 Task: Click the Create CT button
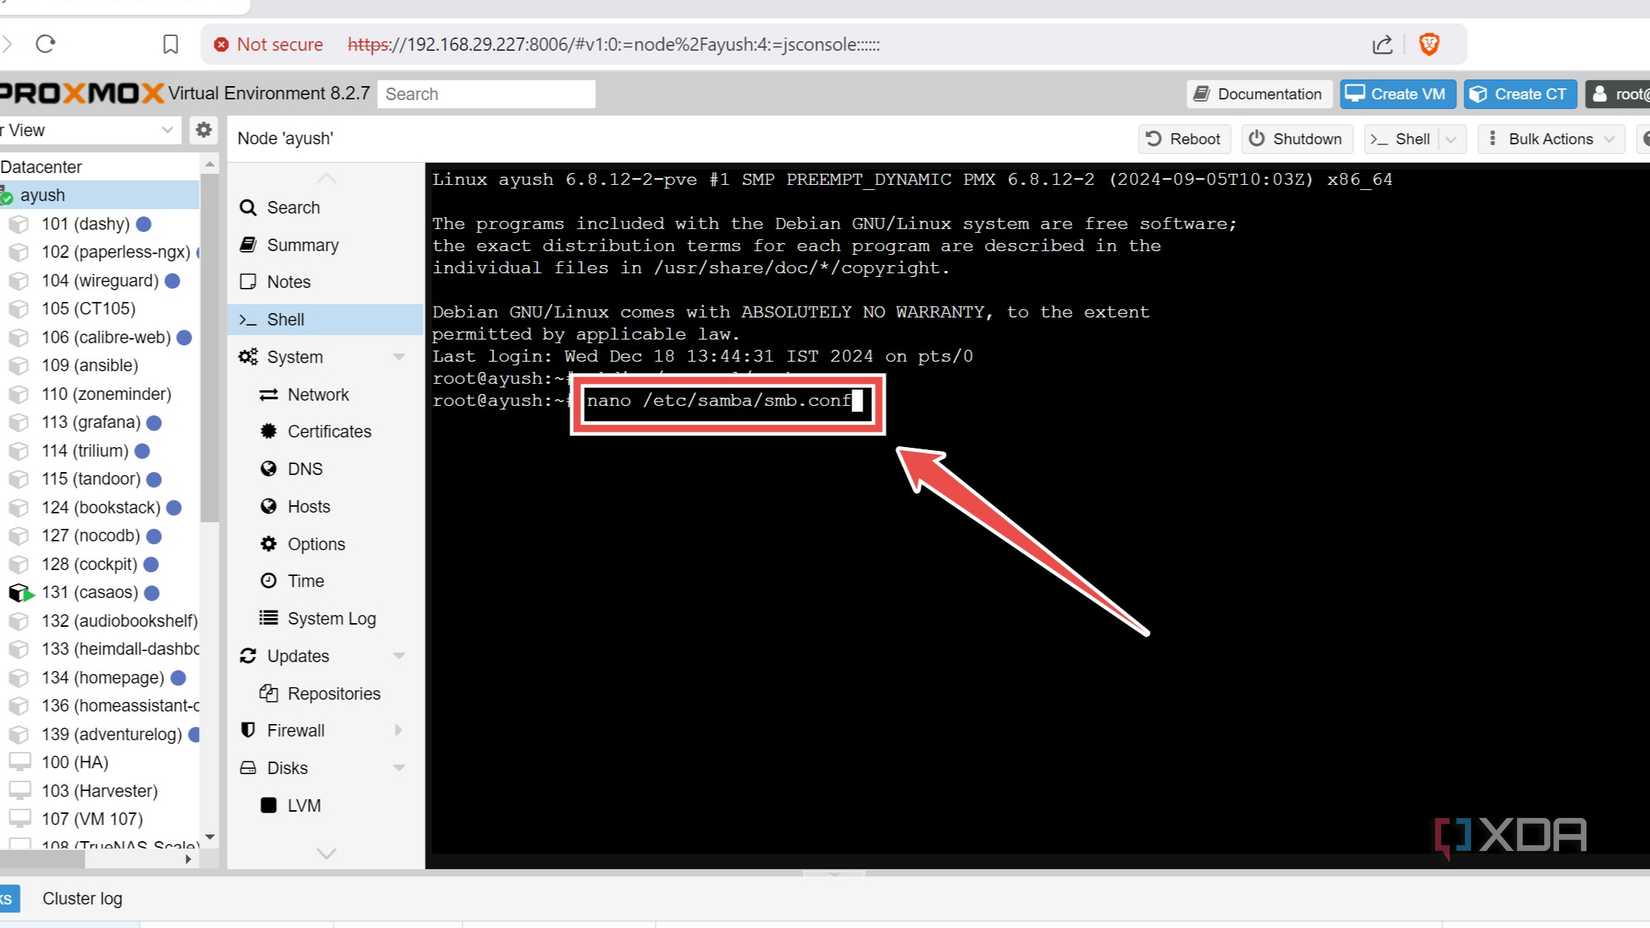click(x=1520, y=94)
